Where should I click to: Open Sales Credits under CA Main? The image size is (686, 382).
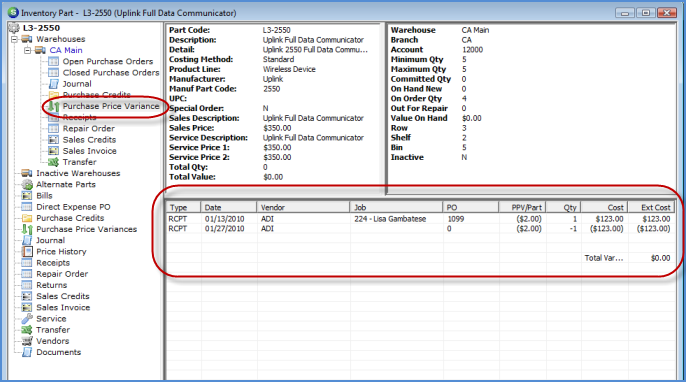click(x=89, y=140)
